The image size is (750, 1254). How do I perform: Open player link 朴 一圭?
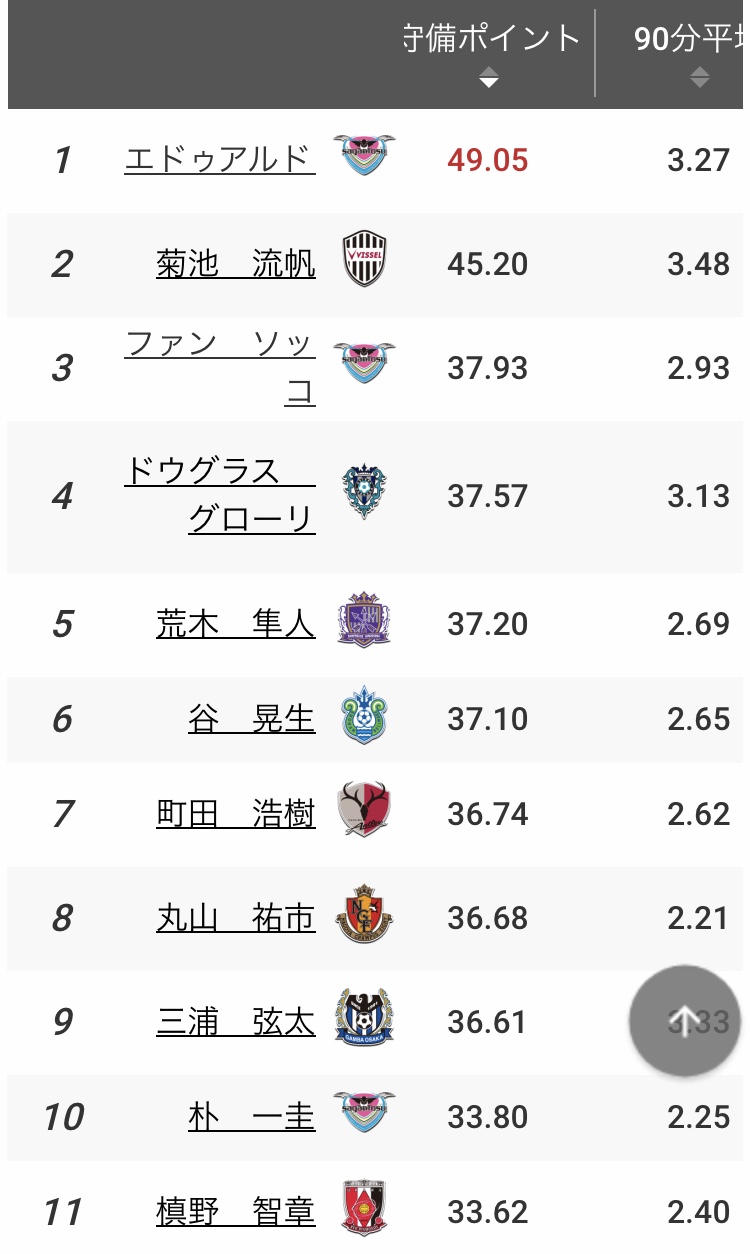click(252, 1116)
